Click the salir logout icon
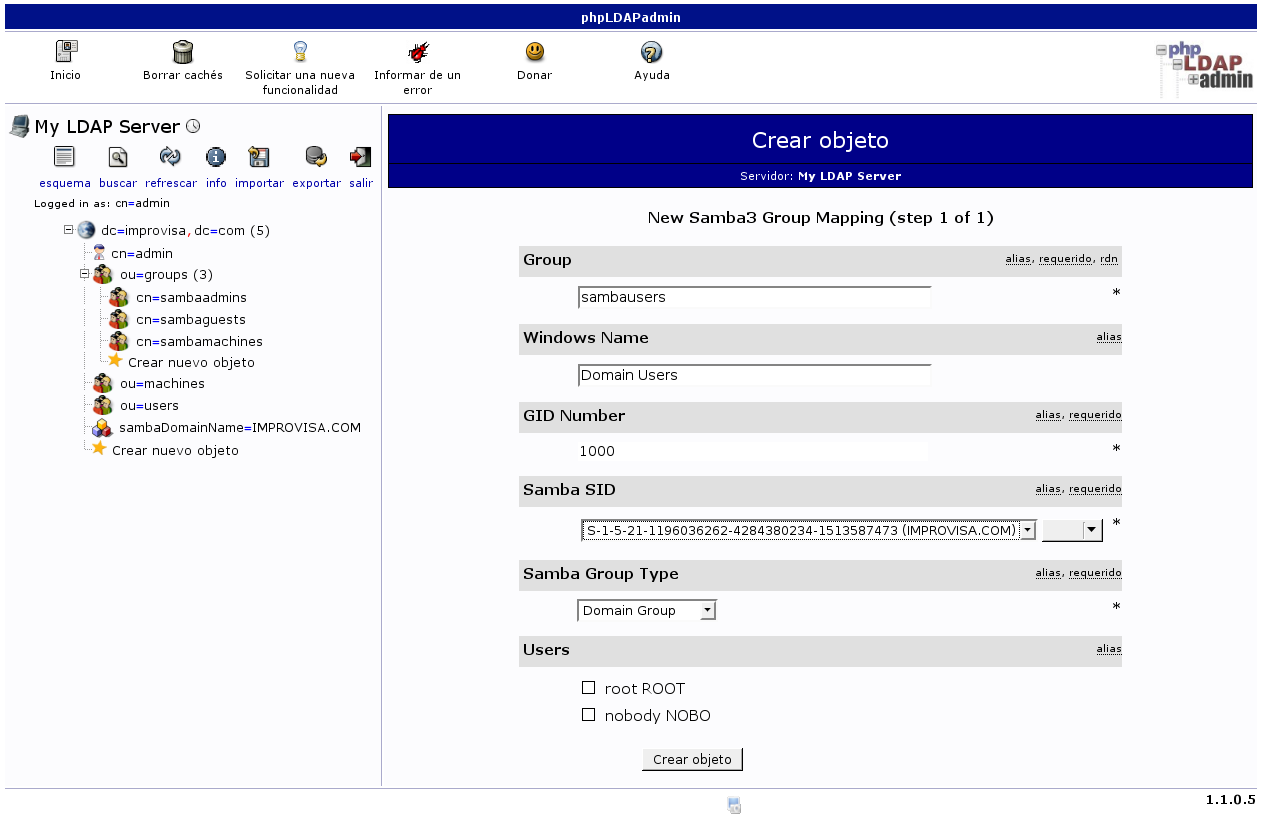The height and width of the screenshot is (822, 1263). coord(360,156)
